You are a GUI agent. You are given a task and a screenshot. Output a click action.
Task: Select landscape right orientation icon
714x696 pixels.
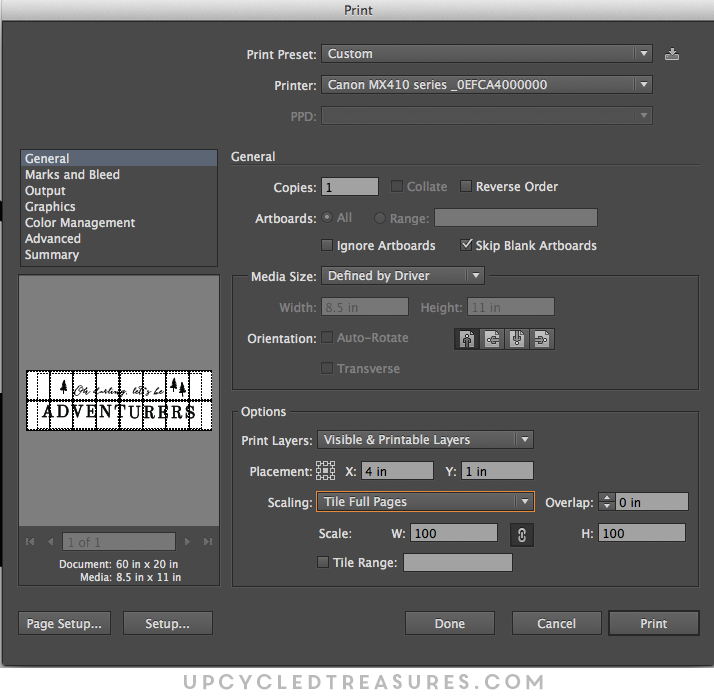pos(541,339)
